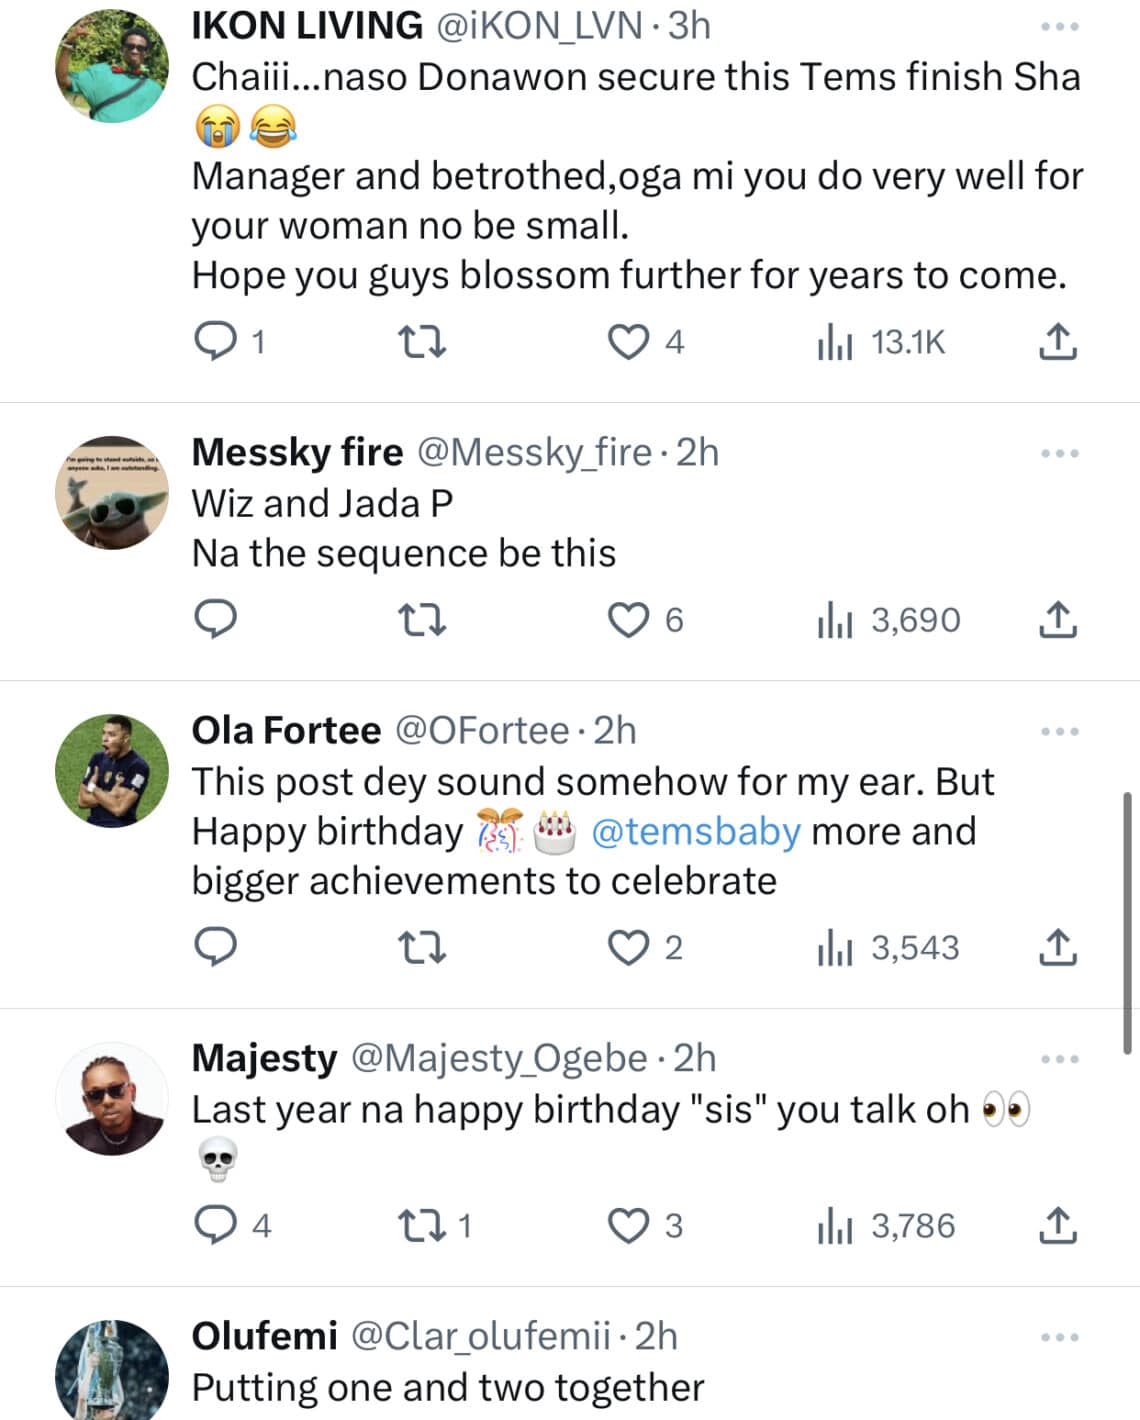Reply to Messky fire's tweet
1140x1420 pixels.
pyautogui.click(x=214, y=620)
